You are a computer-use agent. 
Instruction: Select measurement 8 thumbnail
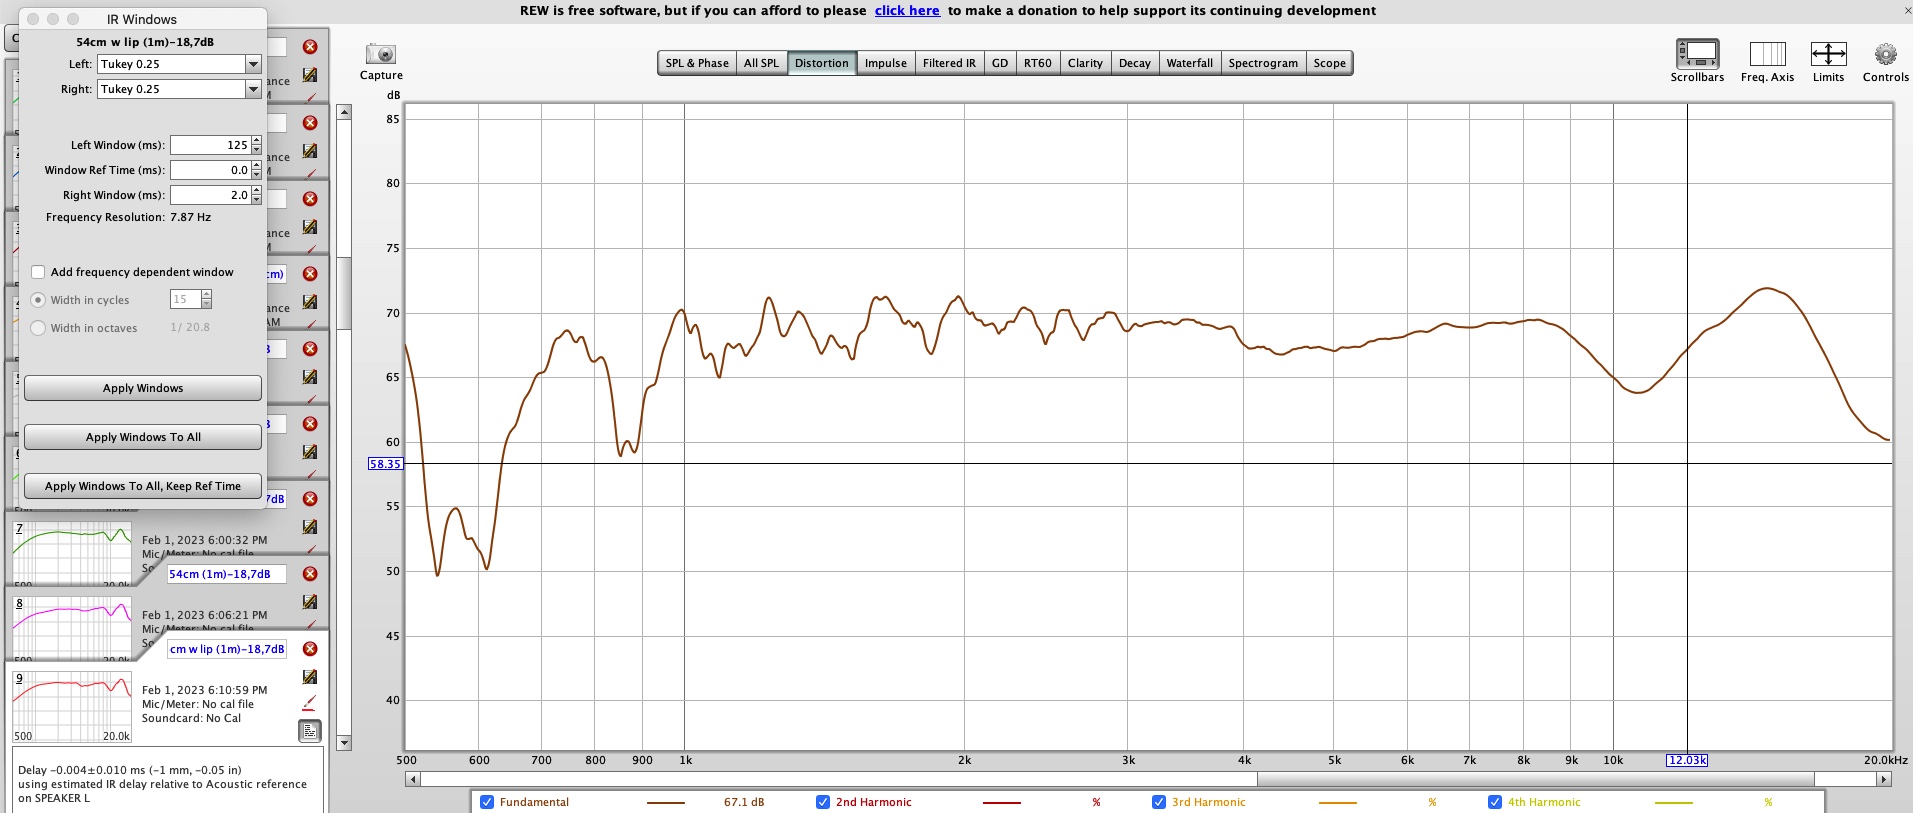(x=72, y=630)
